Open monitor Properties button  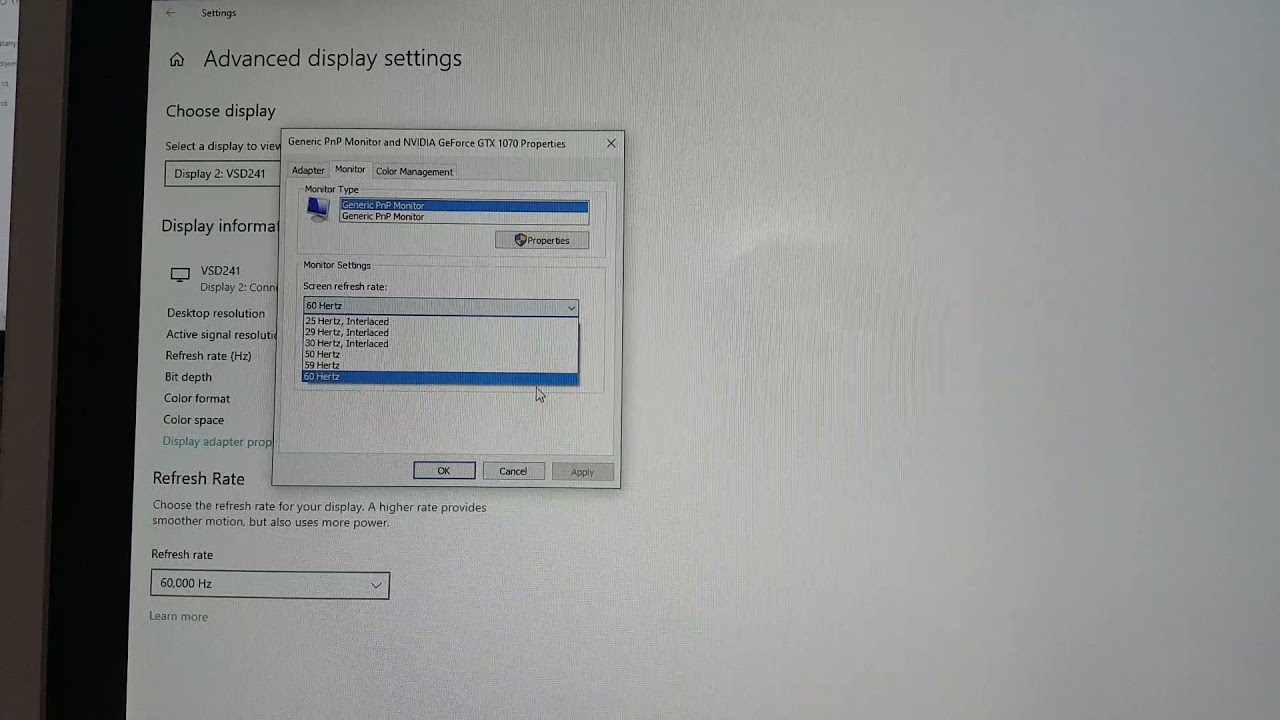542,240
